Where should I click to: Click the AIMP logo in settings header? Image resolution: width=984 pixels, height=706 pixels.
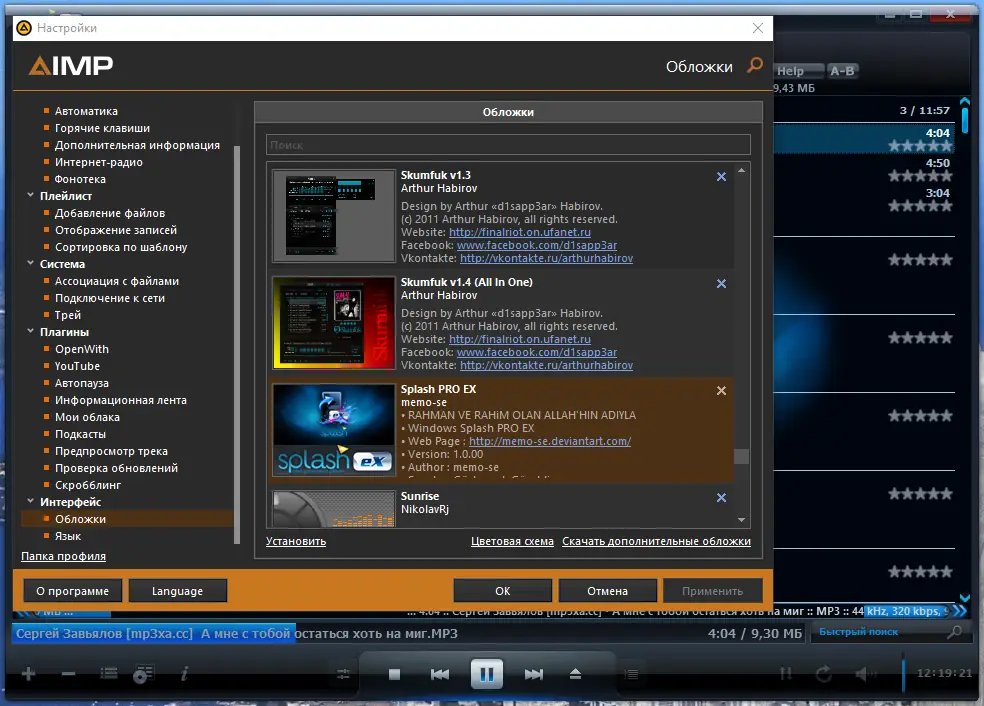71,65
